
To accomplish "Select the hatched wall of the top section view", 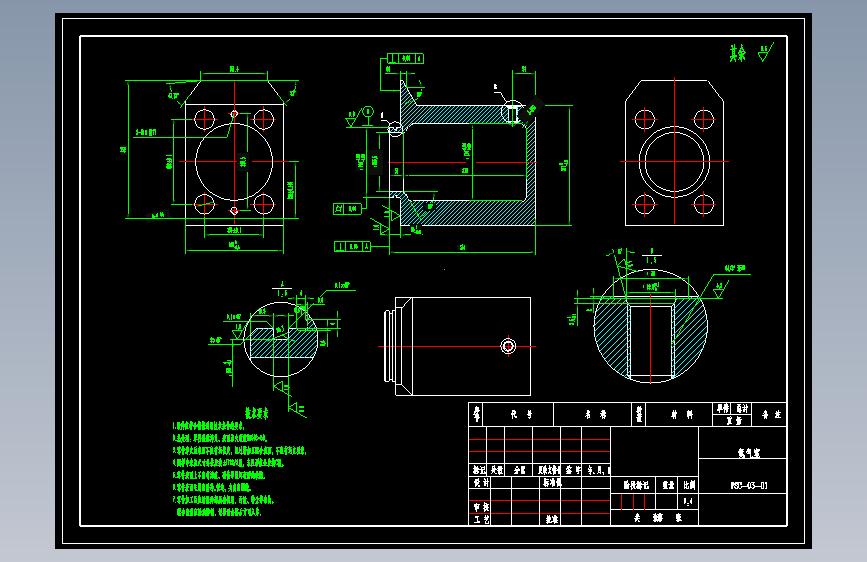I will pos(459,114).
